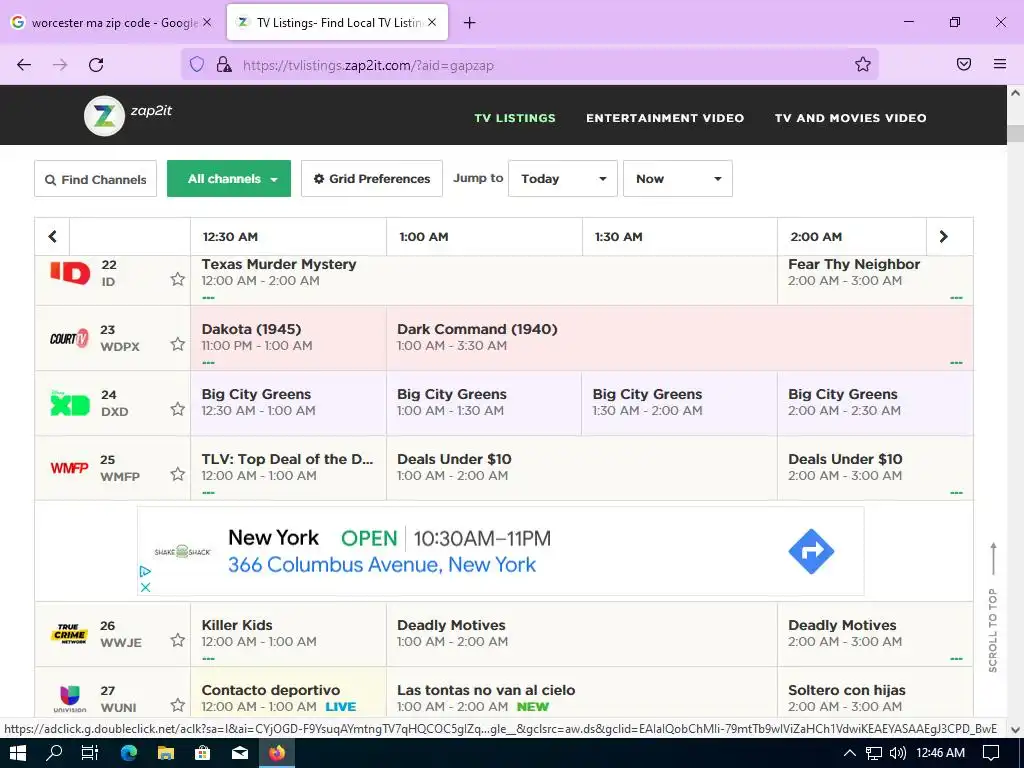
Task: Open the taskbar volume control
Action: point(898,753)
